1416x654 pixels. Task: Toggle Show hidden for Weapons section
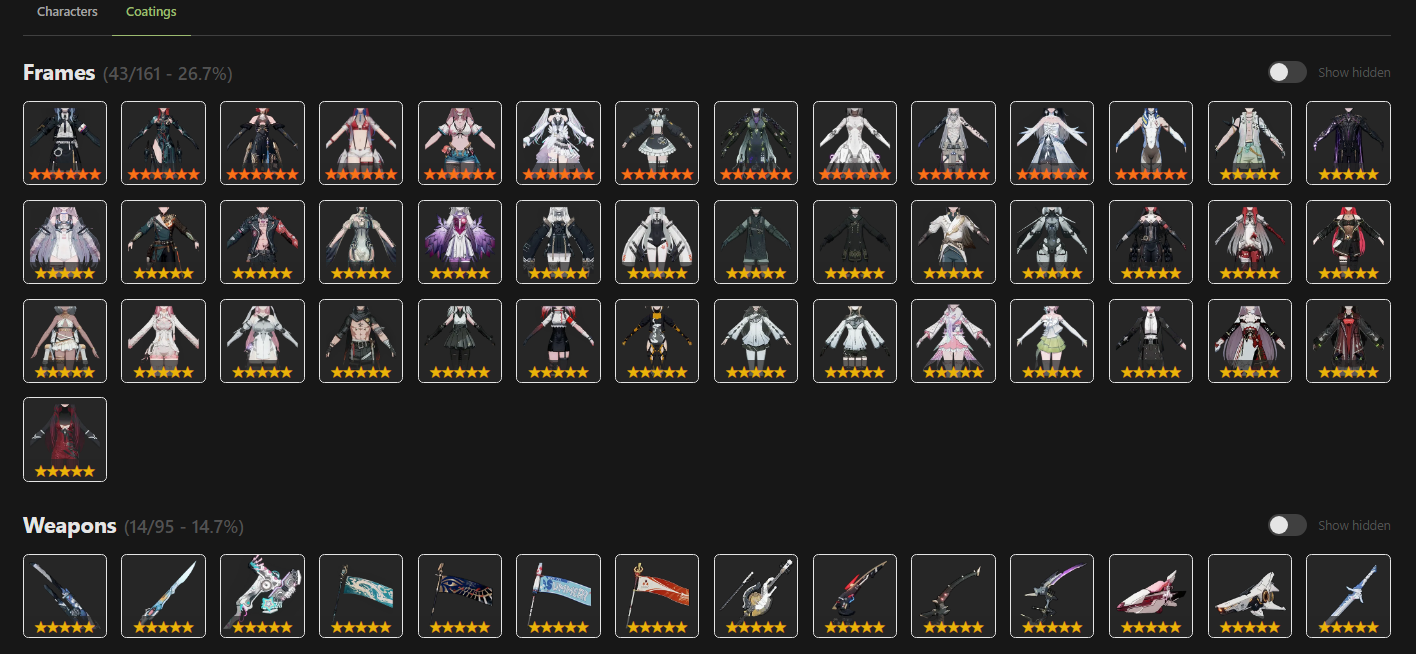[1287, 525]
